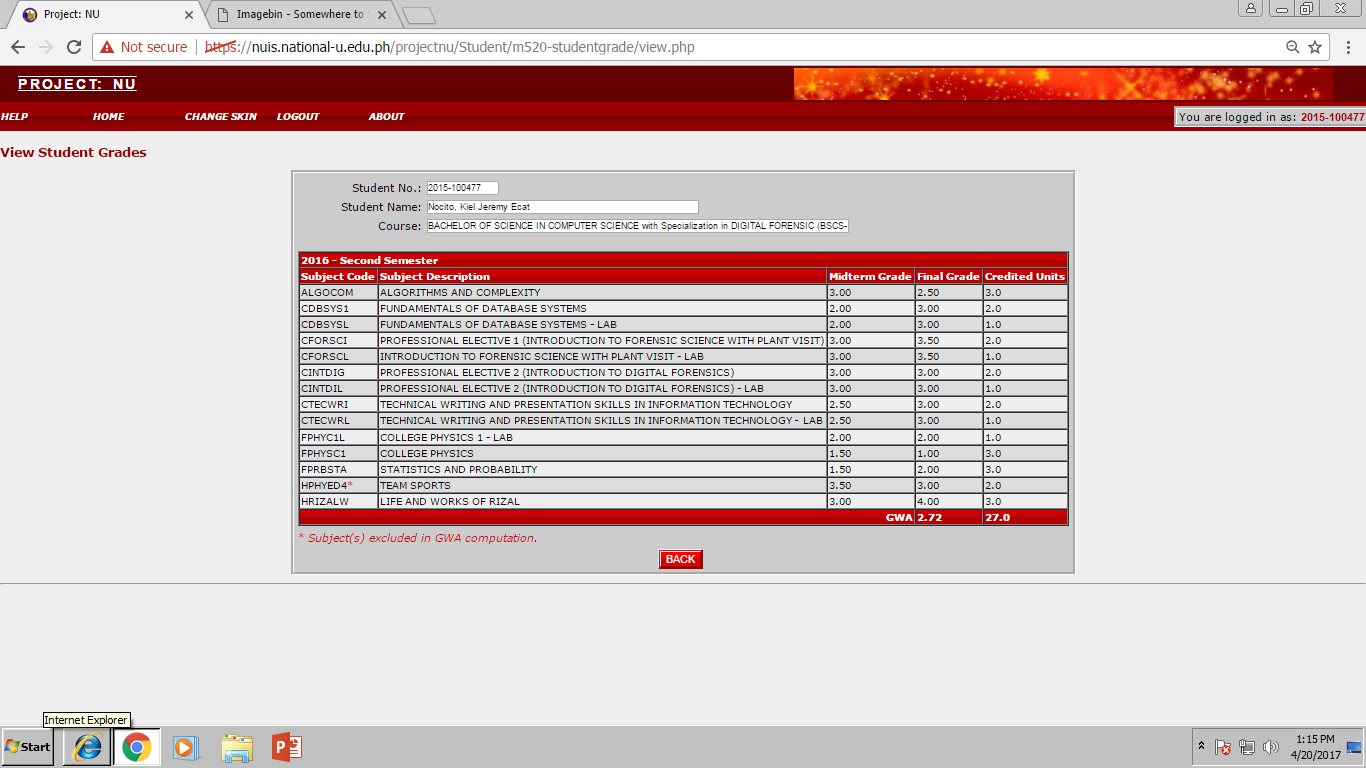Viewport: 1366px width, 768px height.
Task: Click subject code FPHYC1L
Action: (323, 437)
